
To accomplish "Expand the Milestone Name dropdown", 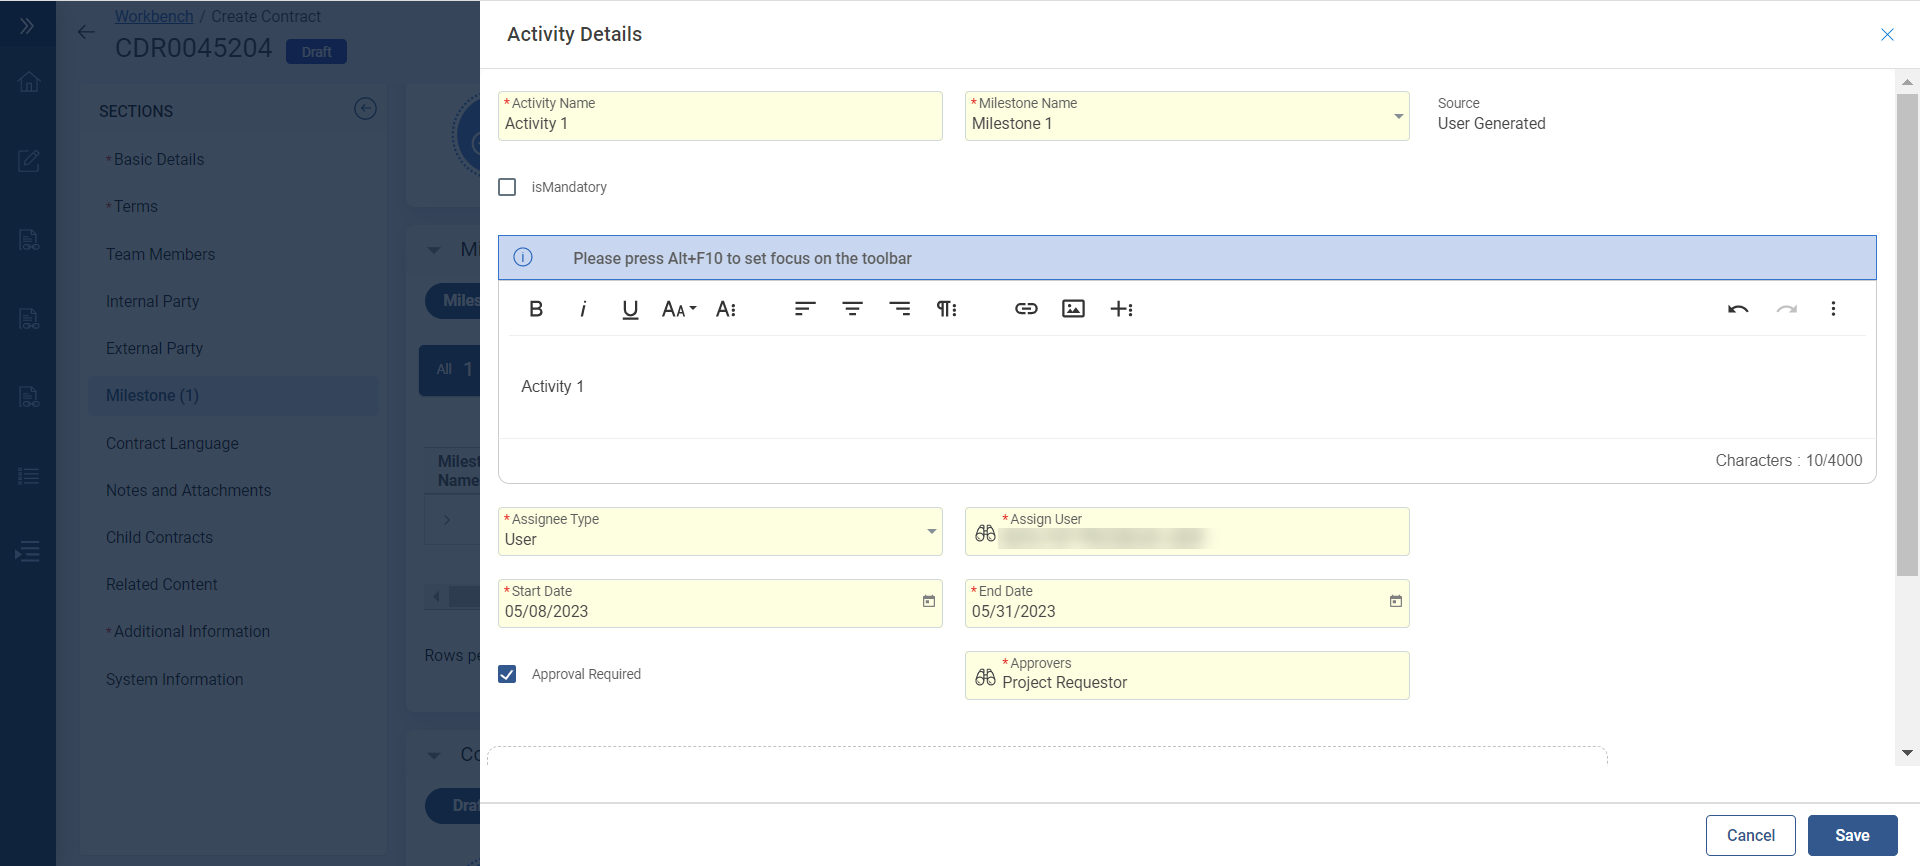I will pyautogui.click(x=1398, y=117).
